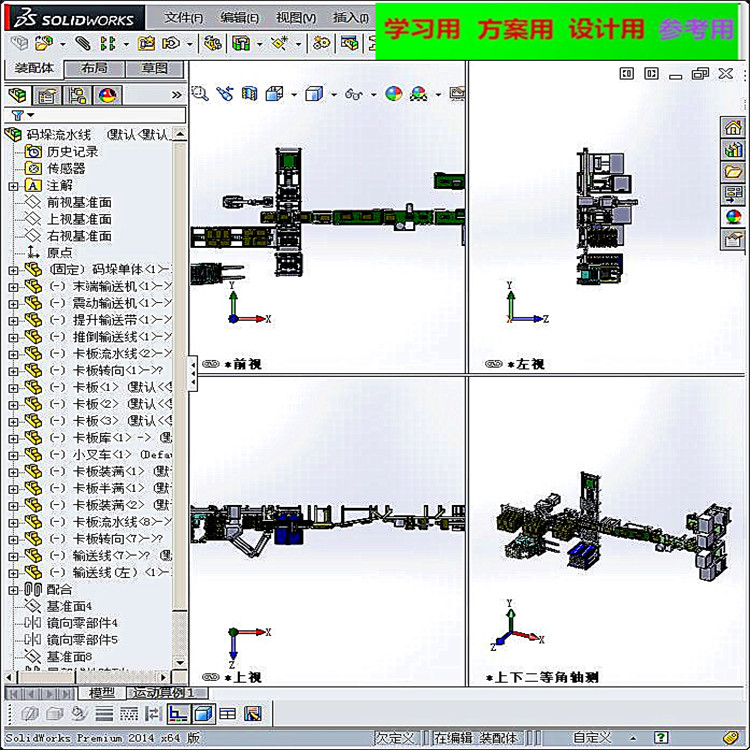The image size is (750, 750).
Task: Open the FeatureManager design tree tab
Action: [x=17, y=95]
